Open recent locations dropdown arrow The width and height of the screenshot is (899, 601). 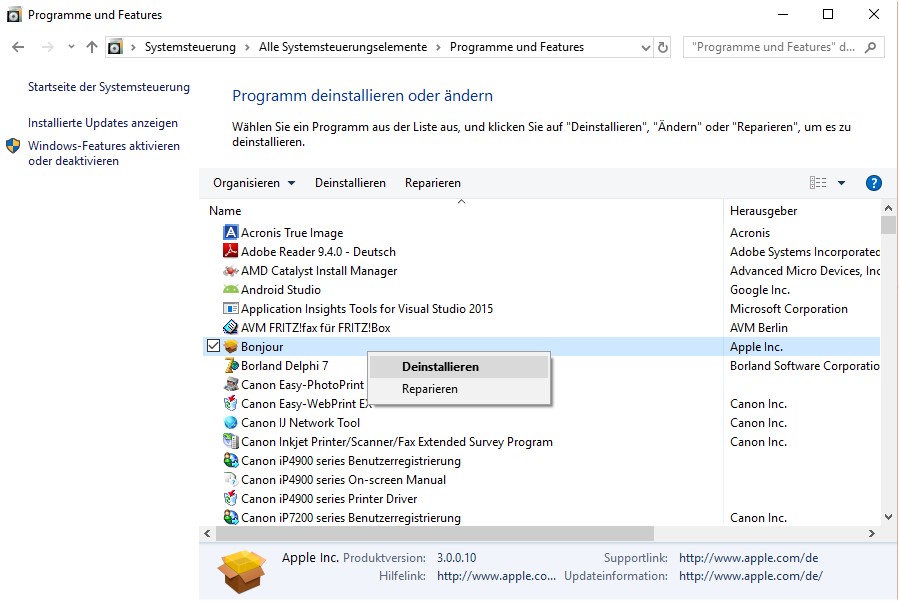point(71,46)
